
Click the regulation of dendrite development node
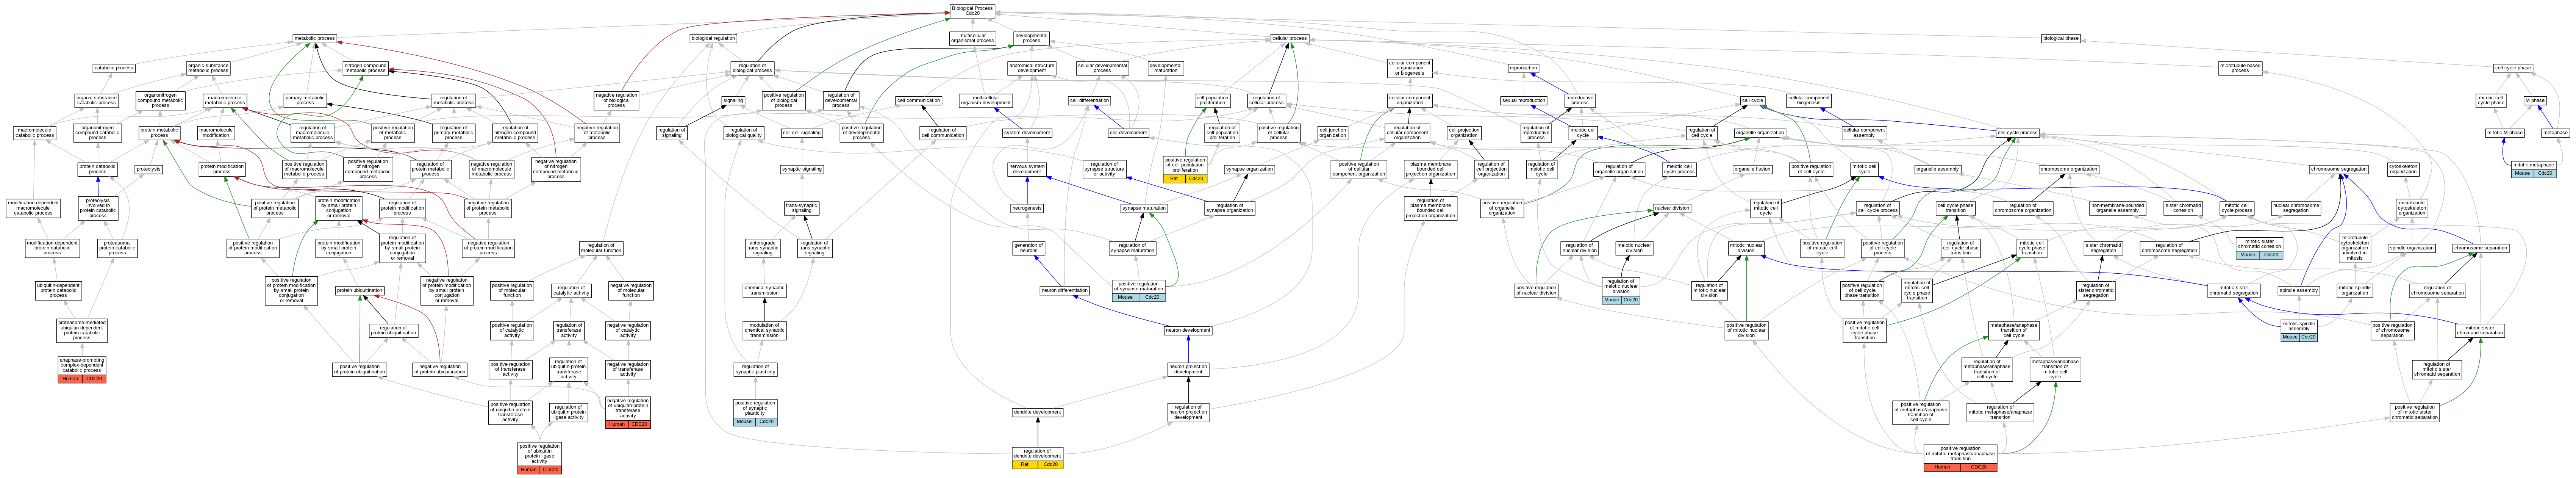[x=1037, y=457]
